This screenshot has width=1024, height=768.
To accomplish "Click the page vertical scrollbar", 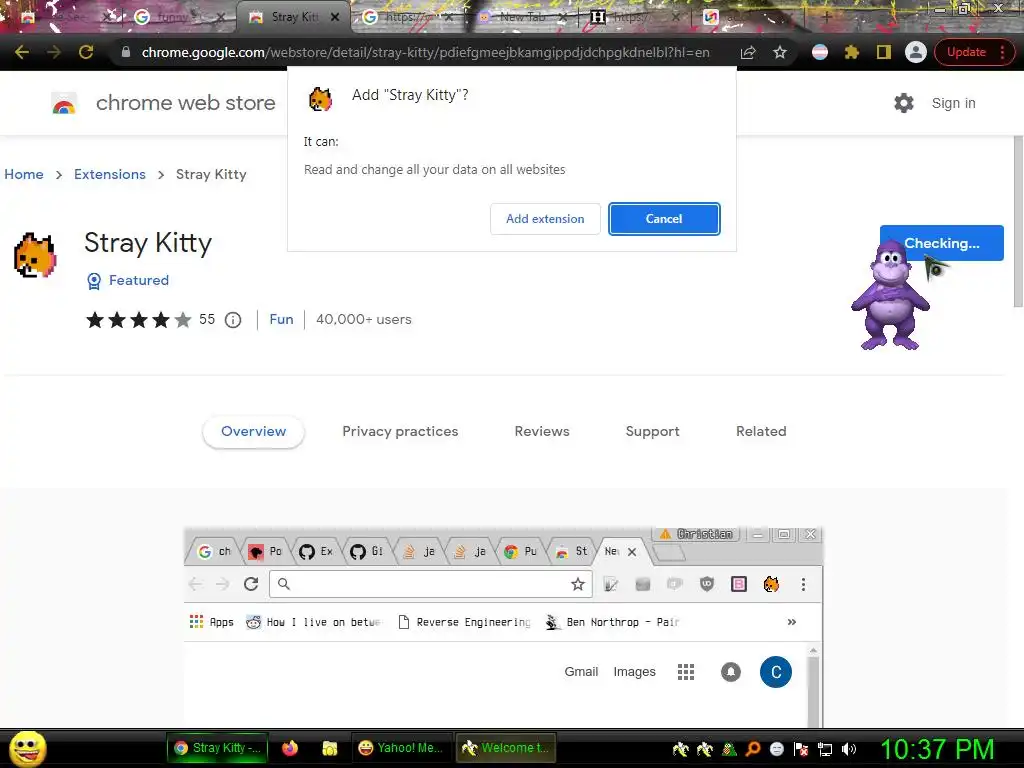I will tap(1017, 222).
